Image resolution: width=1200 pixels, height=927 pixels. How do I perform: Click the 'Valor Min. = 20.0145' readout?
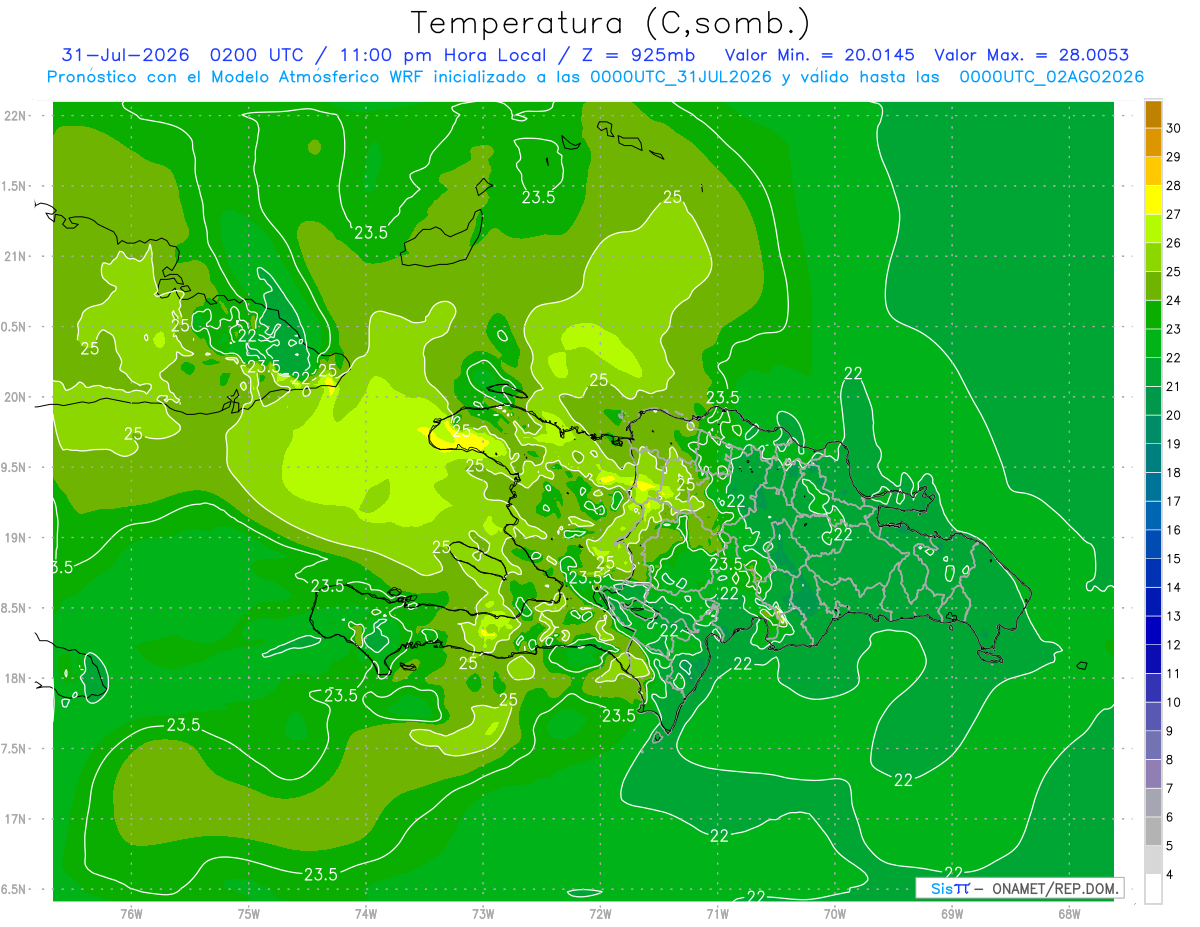click(x=819, y=55)
